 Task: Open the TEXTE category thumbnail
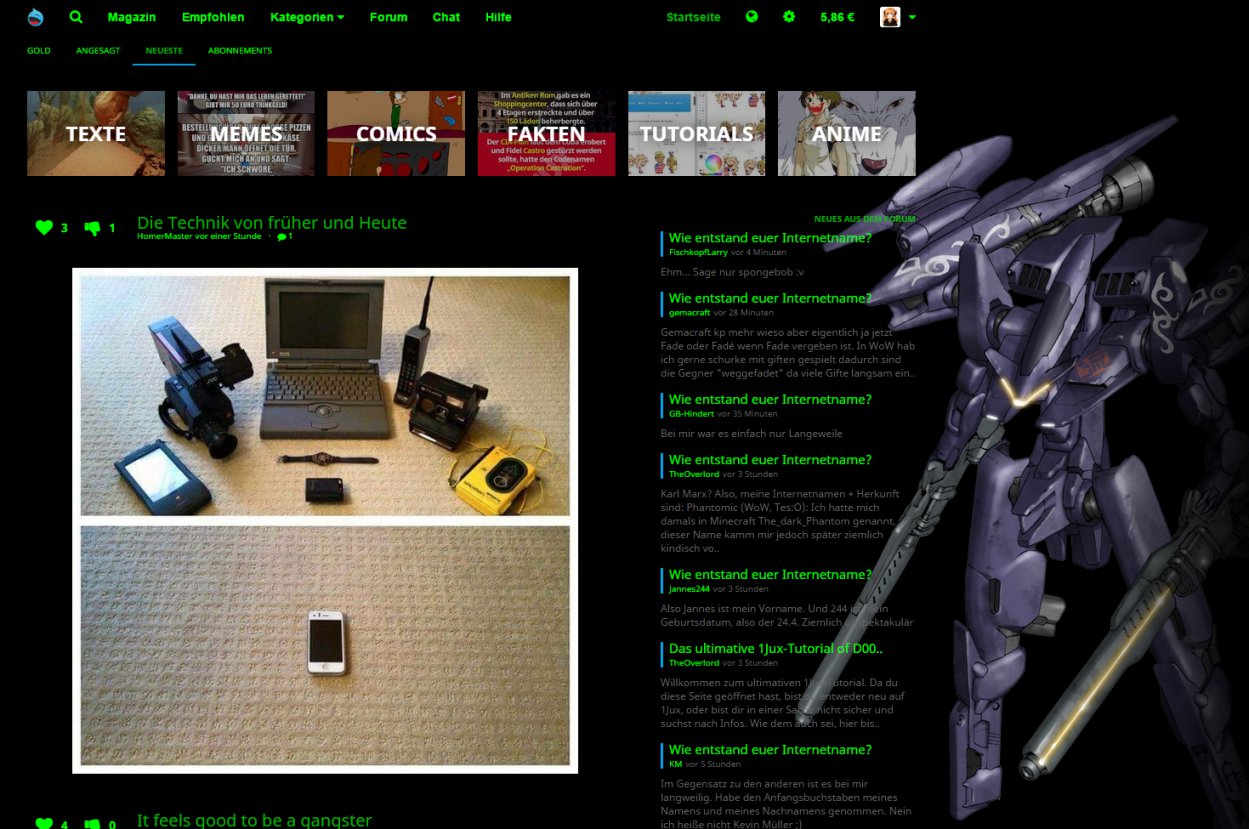click(x=96, y=134)
